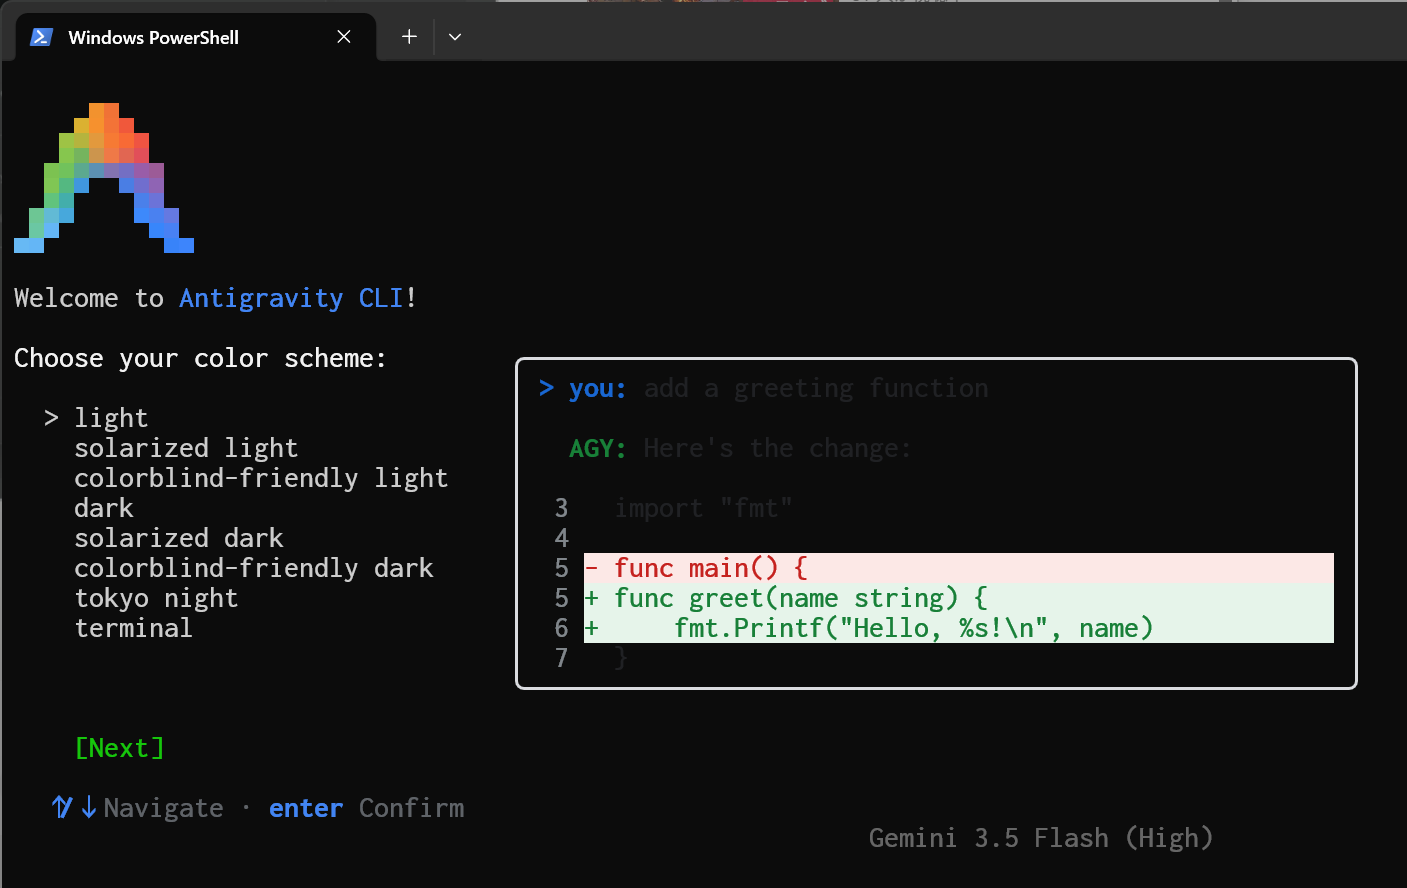This screenshot has width=1407, height=888.
Task: Choose 'colorblind-friendly dark' scheme
Action: 254,568
